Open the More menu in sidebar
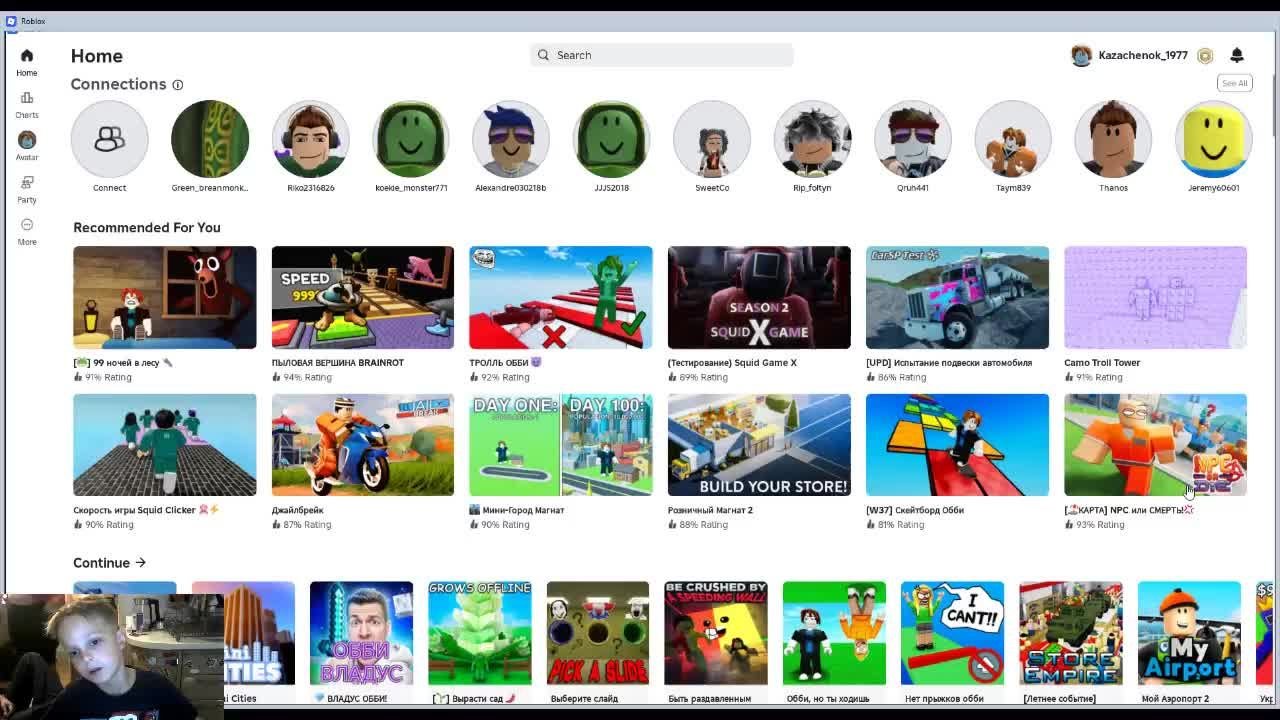The image size is (1280, 720). pos(27,231)
